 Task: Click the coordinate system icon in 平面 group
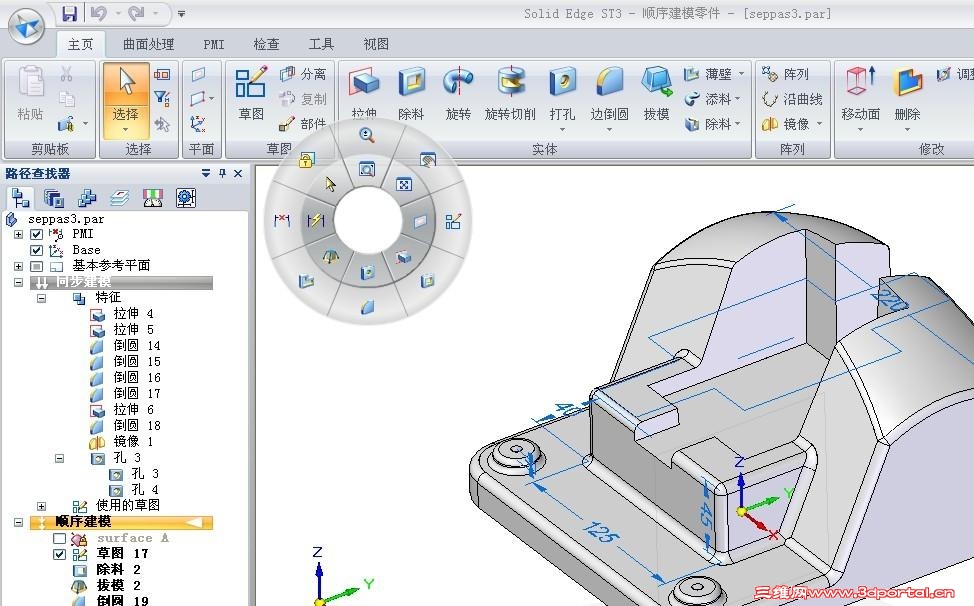click(x=199, y=123)
